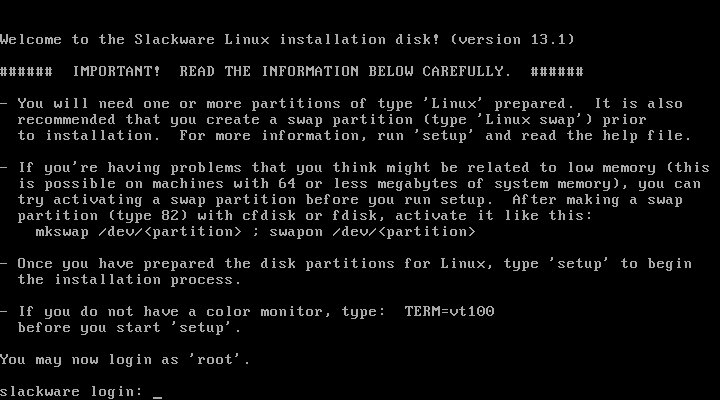Click the 'READ THE INFORMATION BELOW CAREFULLY' text
This screenshot has width=720, height=400.
pyautogui.click(x=342, y=72)
